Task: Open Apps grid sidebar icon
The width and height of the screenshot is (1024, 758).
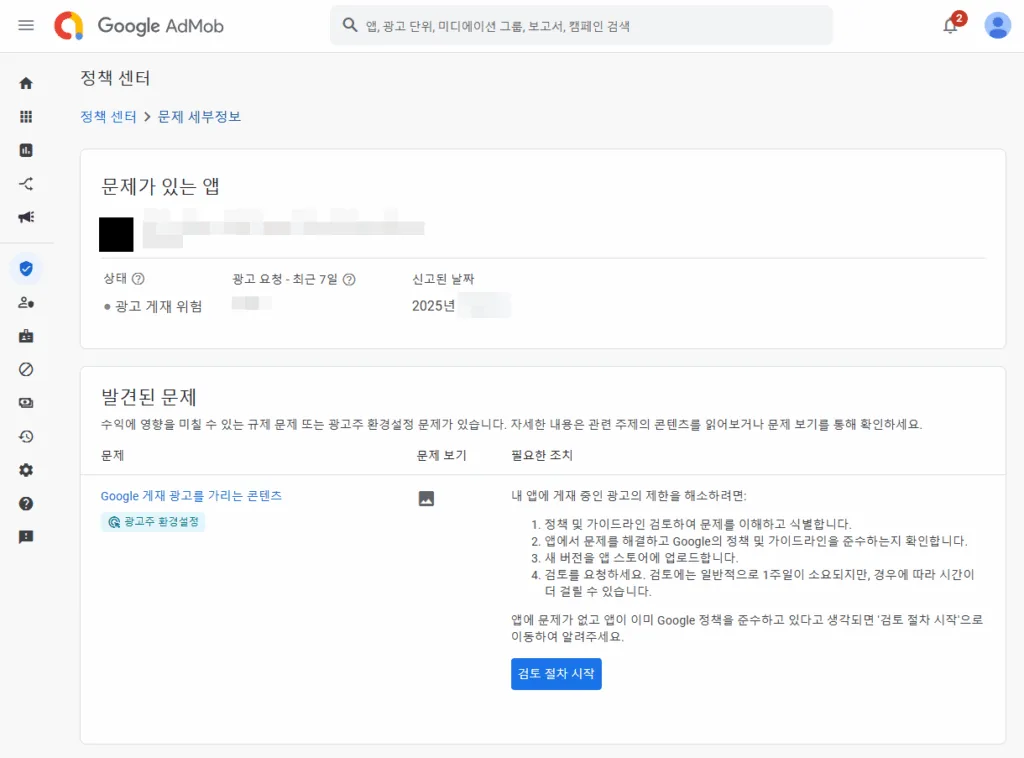Action: click(x=26, y=117)
